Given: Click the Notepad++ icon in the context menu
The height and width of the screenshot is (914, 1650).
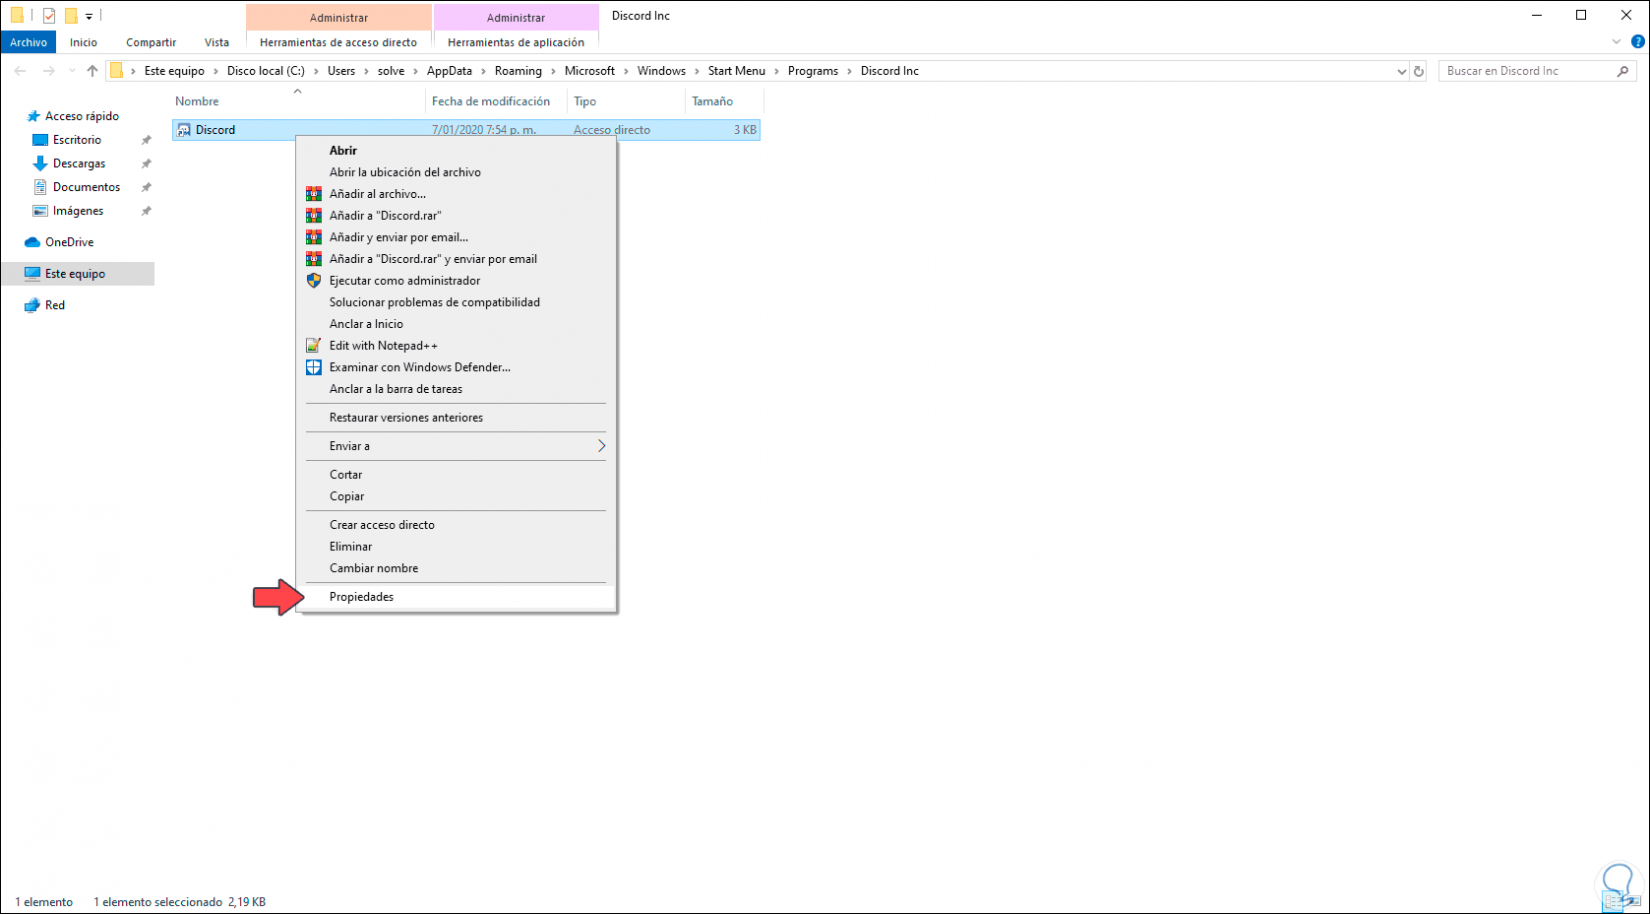Looking at the screenshot, I should 314,346.
